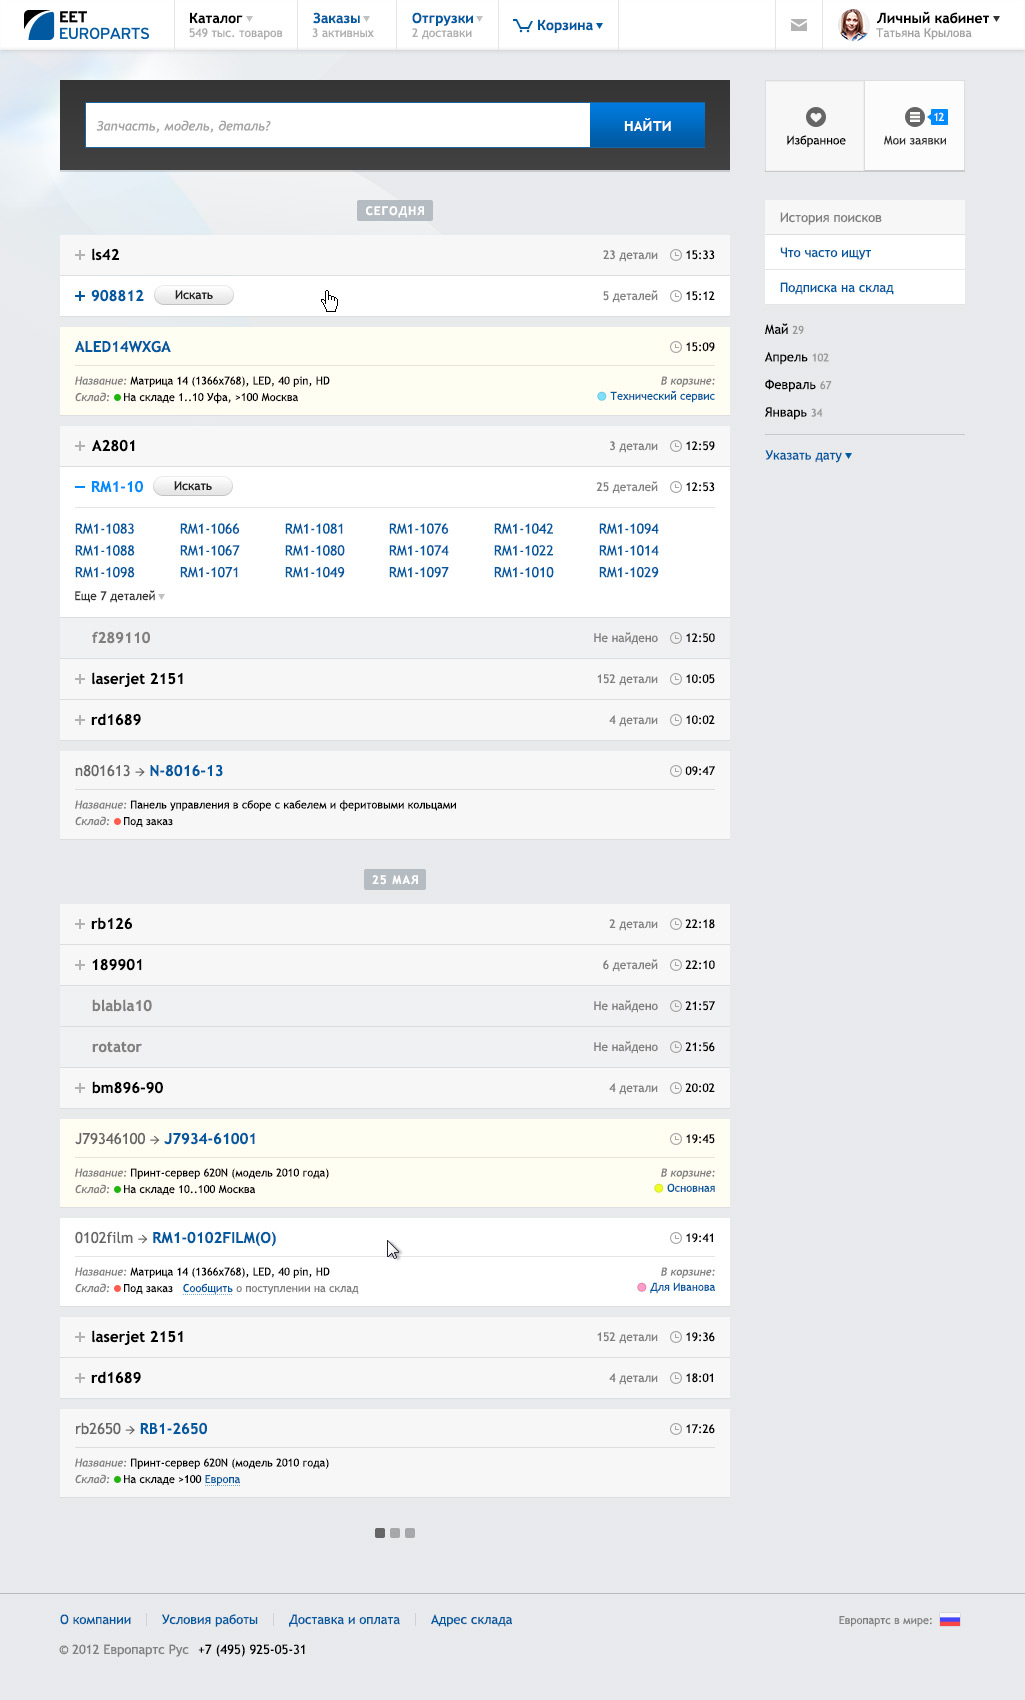Image resolution: width=1025 pixels, height=1700 pixels.
Task: Open the Указать дату dropdown
Action: pyautogui.click(x=808, y=455)
